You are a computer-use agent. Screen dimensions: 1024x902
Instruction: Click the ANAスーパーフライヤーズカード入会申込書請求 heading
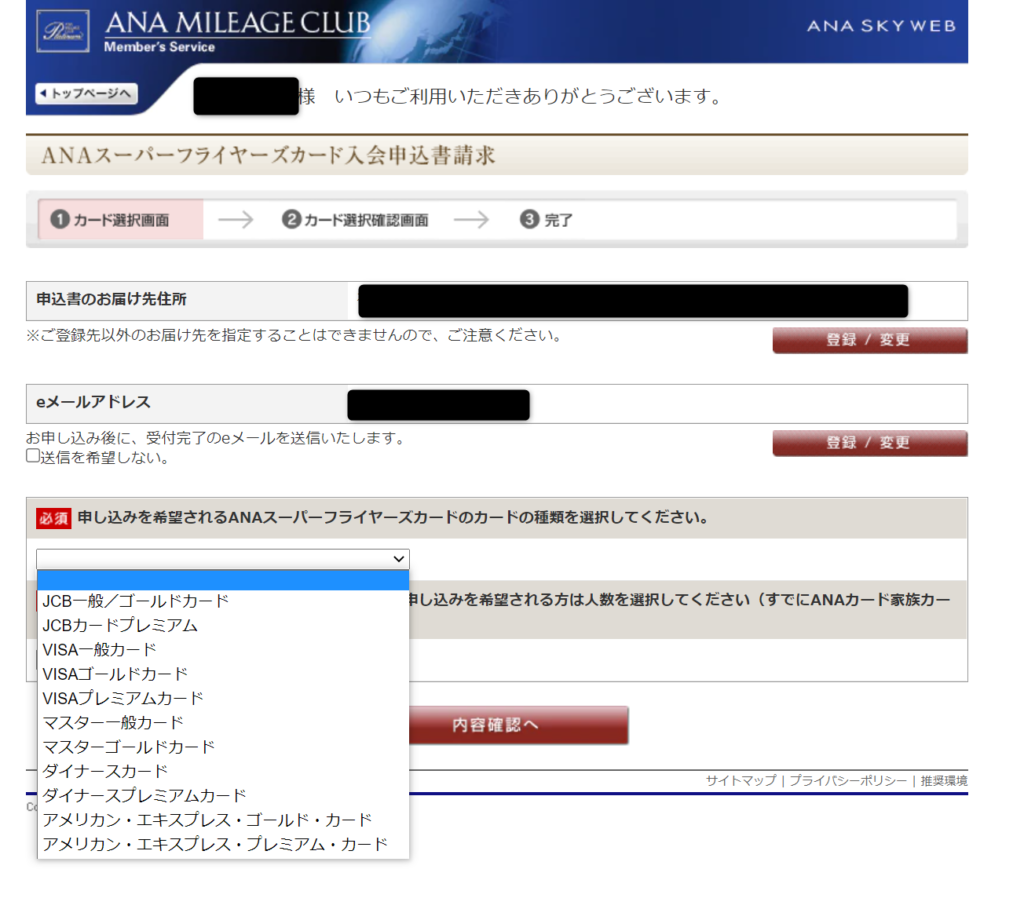click(268, 155)
